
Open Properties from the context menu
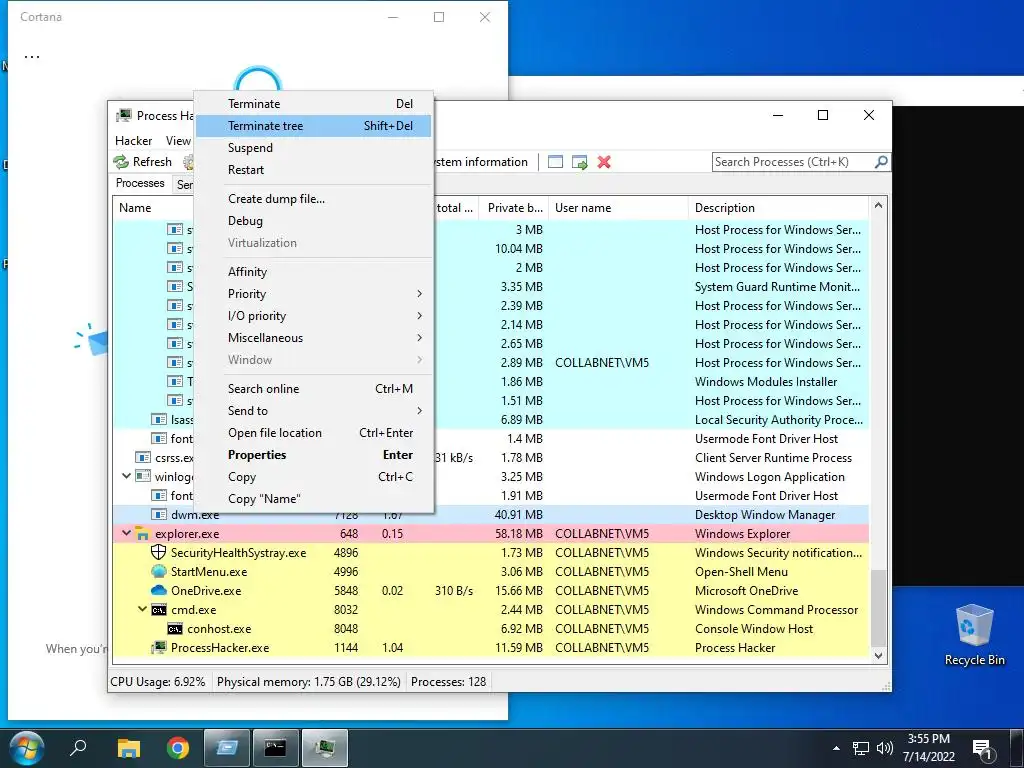313,455
